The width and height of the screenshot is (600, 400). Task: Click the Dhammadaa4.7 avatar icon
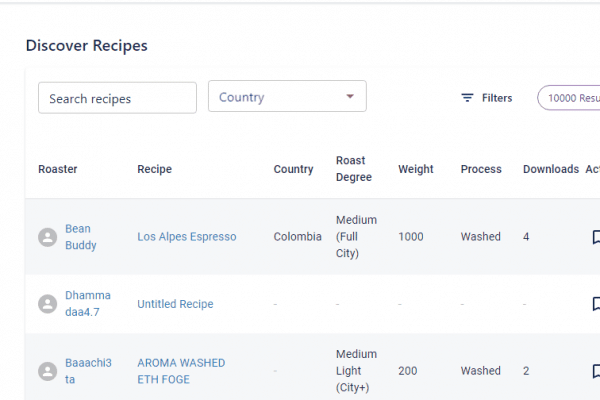pyautogui.click(x=47, y=304)
